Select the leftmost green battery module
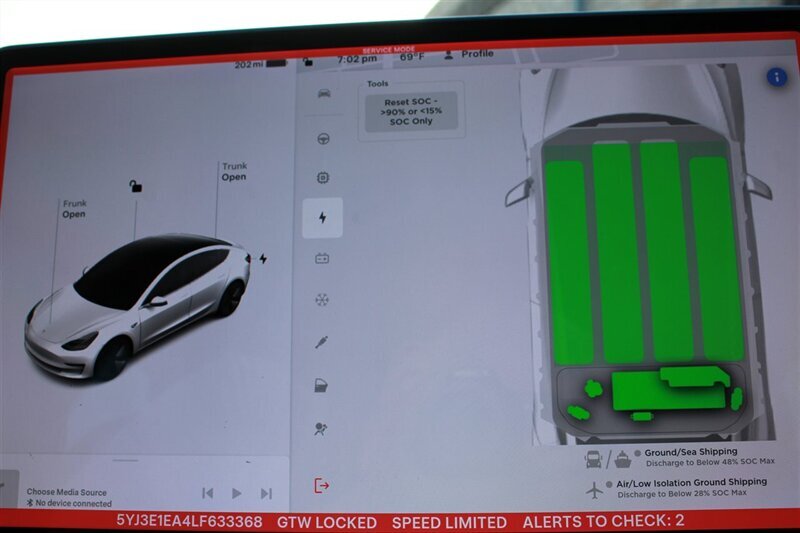 click(x=570, y=263)
